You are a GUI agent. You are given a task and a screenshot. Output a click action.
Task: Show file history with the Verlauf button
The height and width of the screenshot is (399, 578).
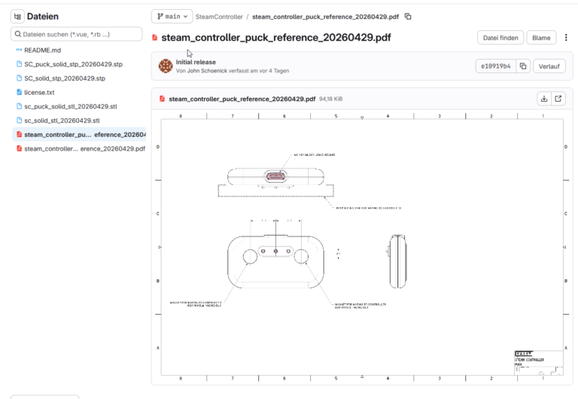click(x=549, y=66)
